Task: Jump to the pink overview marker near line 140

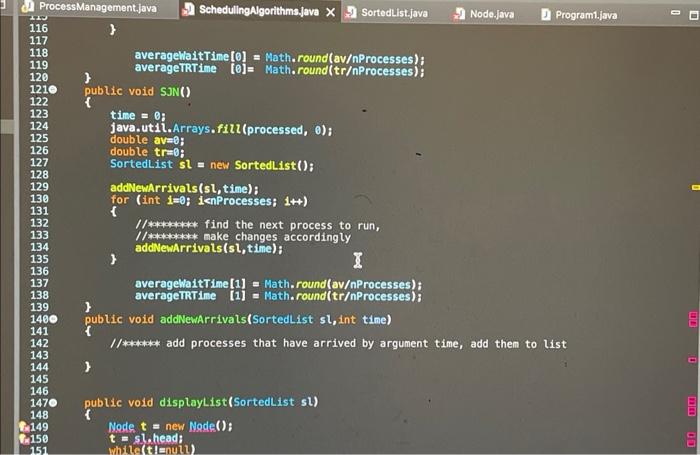Action: (693, 319)
